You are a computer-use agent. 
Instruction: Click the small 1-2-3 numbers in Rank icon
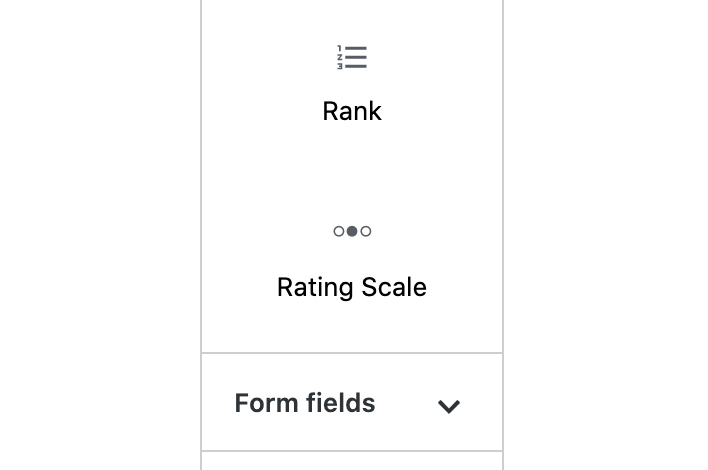340,58
